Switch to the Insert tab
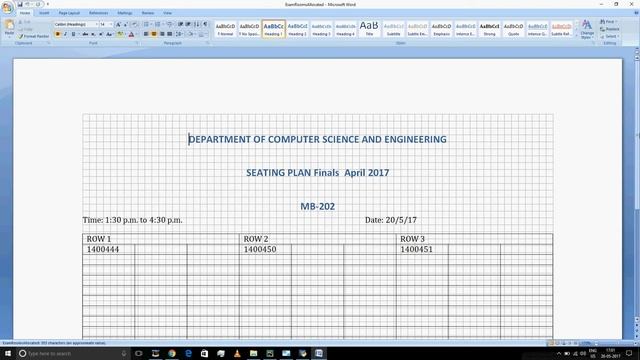The width and height of the screenshot is (640, 360). (x=44, y=13)
